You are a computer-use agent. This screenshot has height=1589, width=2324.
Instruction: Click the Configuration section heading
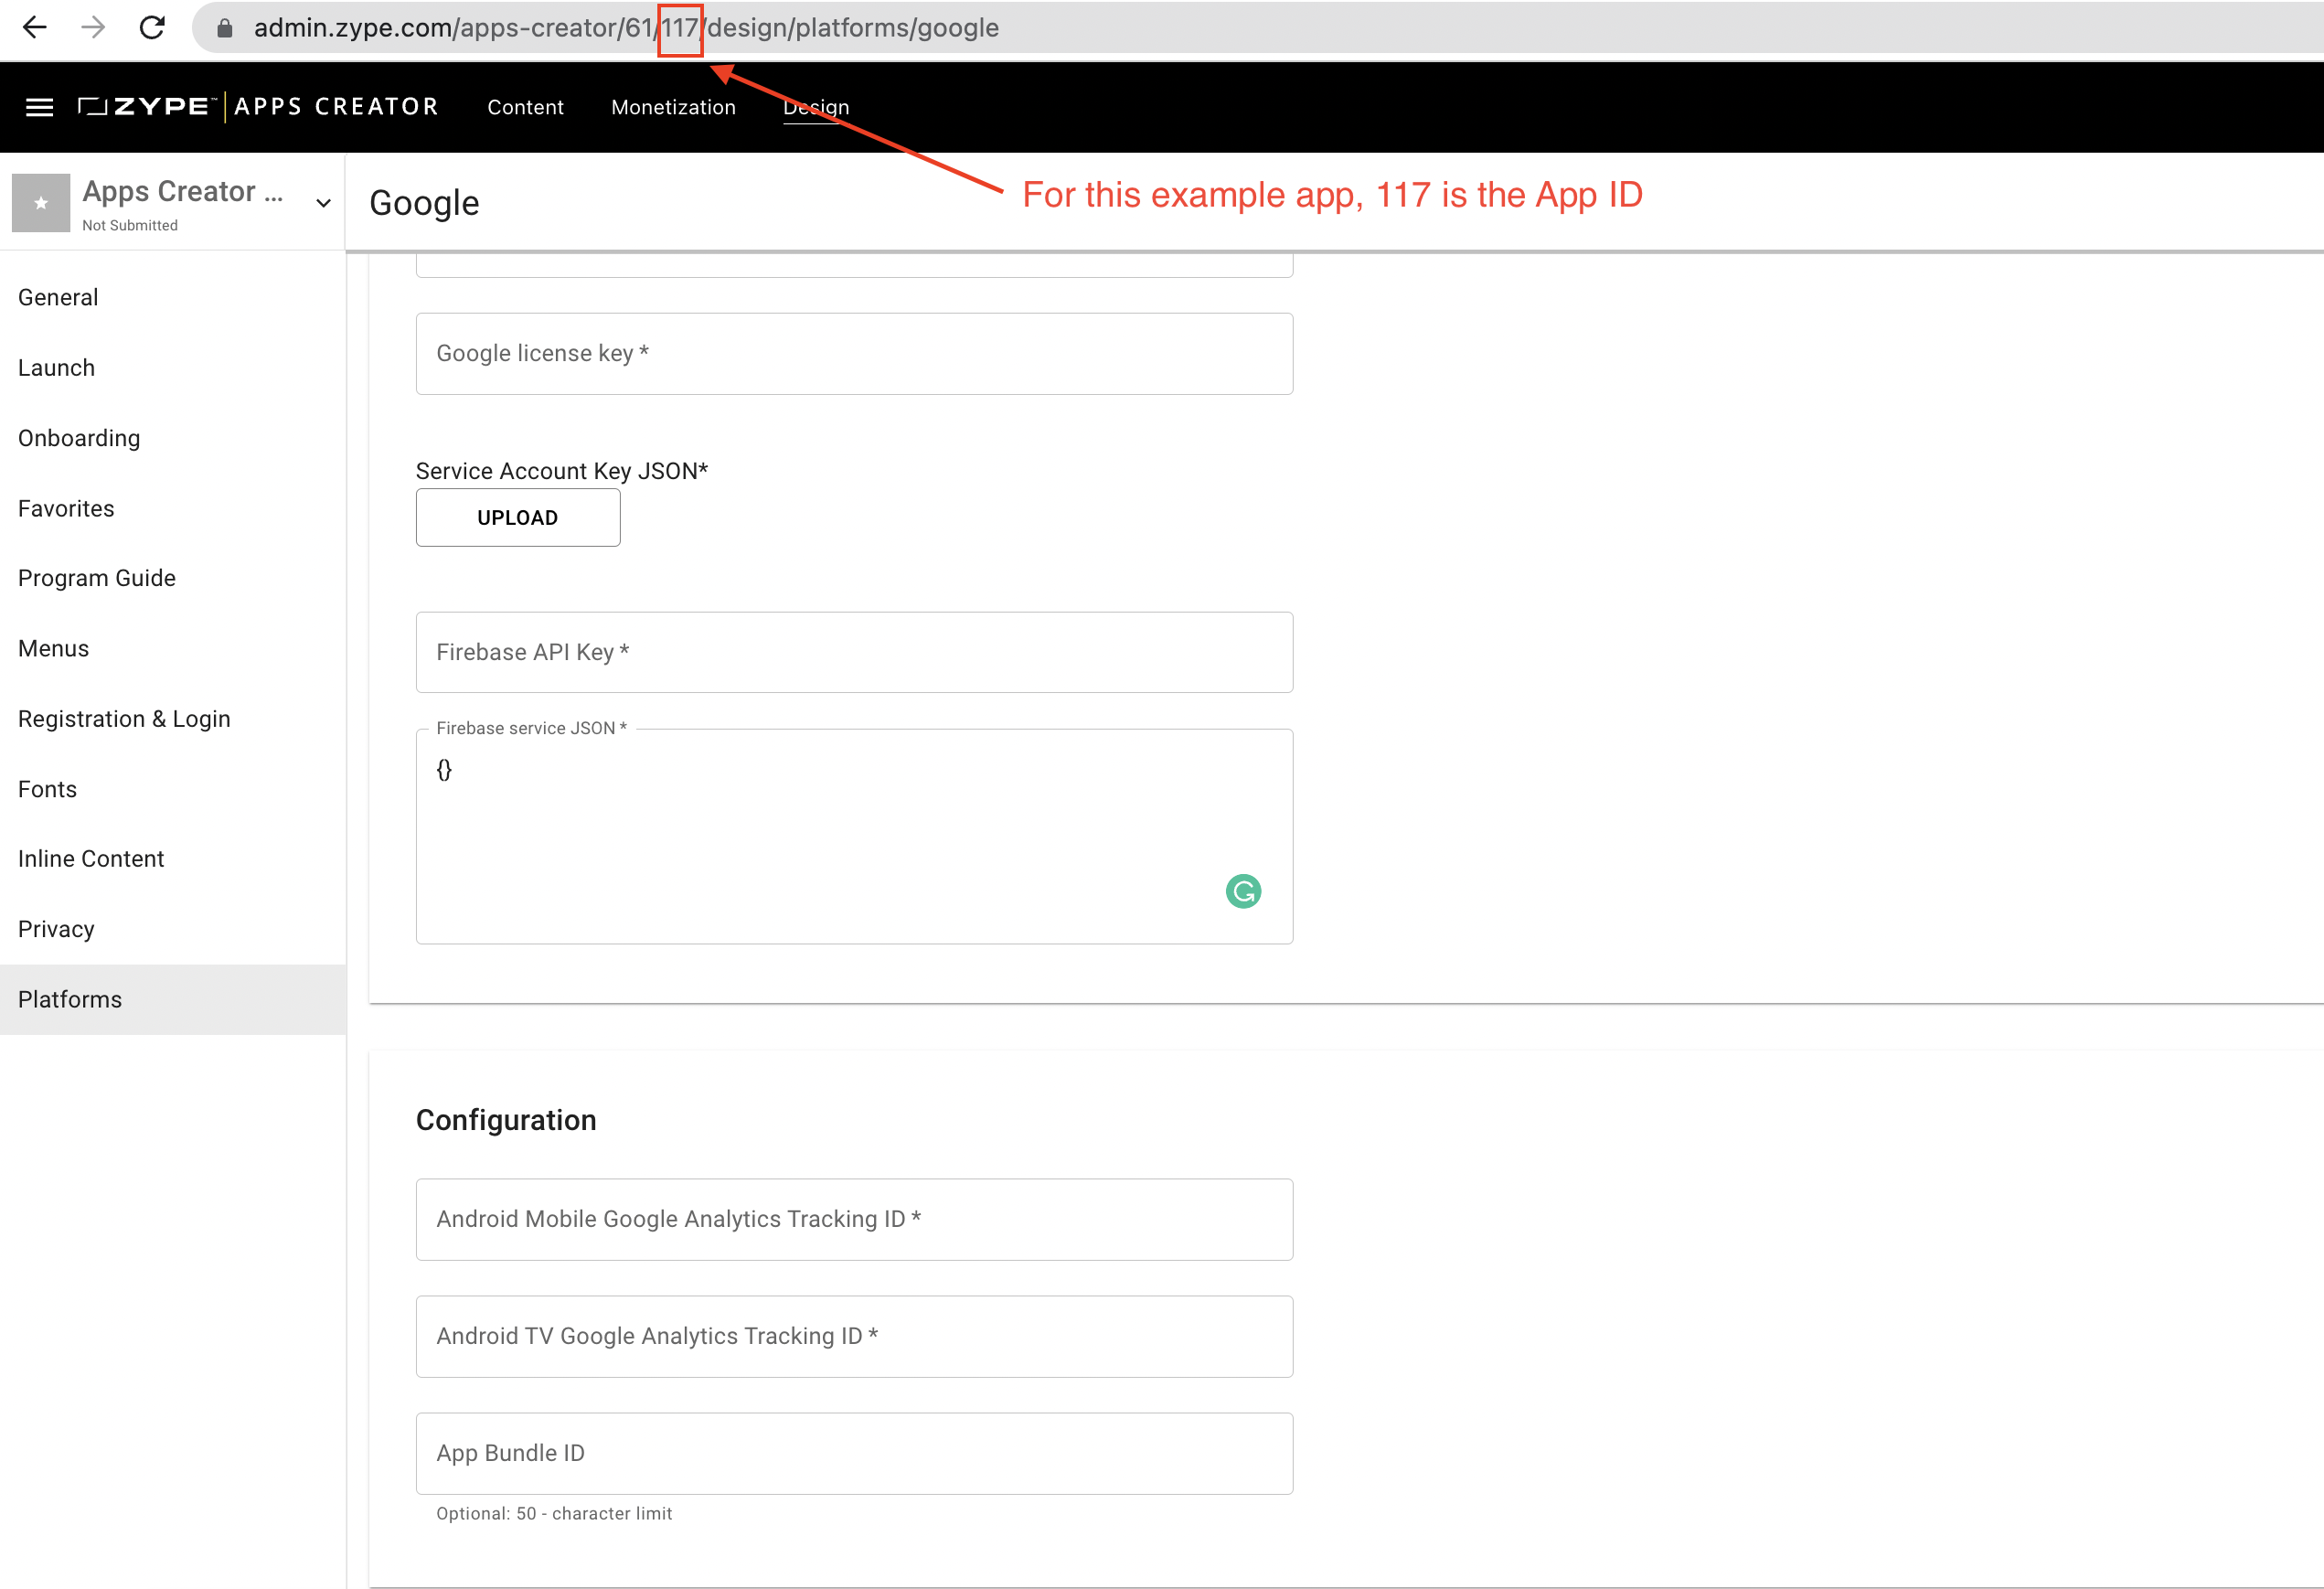pos(506,1120)
